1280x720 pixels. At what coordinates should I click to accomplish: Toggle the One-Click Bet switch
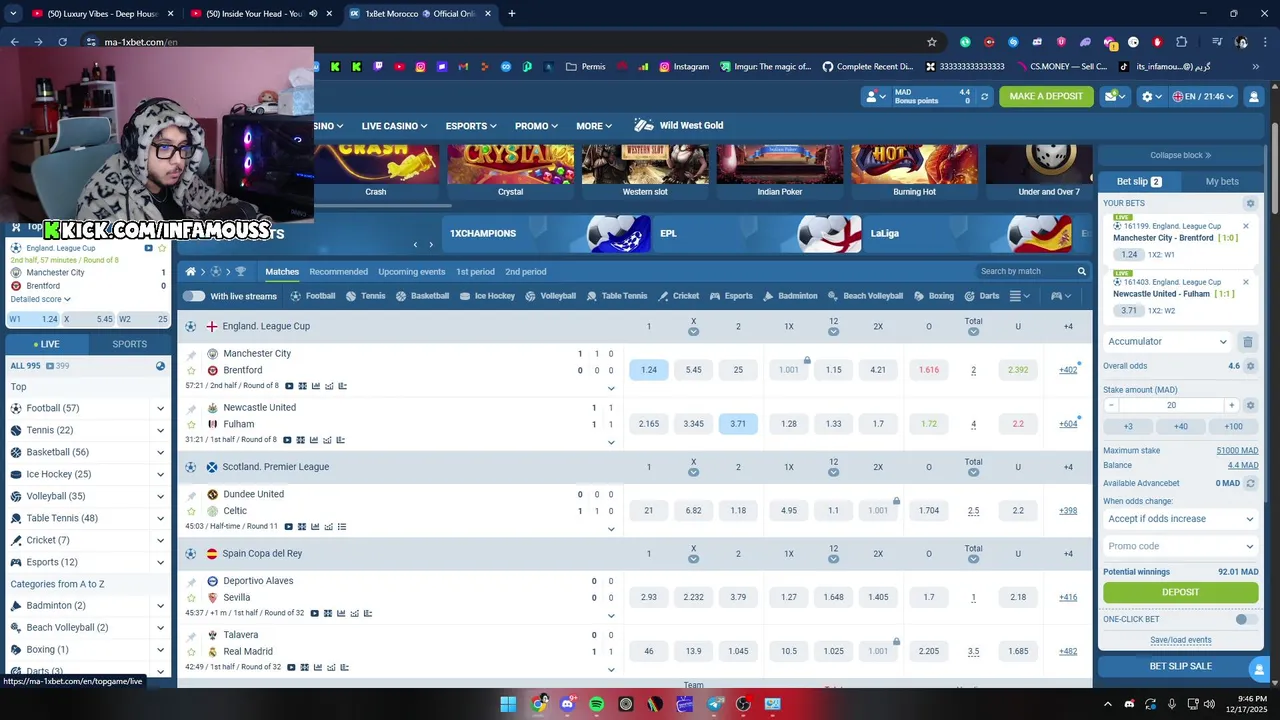coord(1245,619)
